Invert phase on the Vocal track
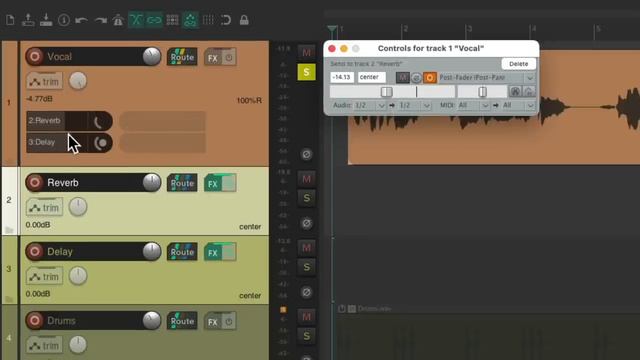 pyautogui.click(x=307, y=154)
